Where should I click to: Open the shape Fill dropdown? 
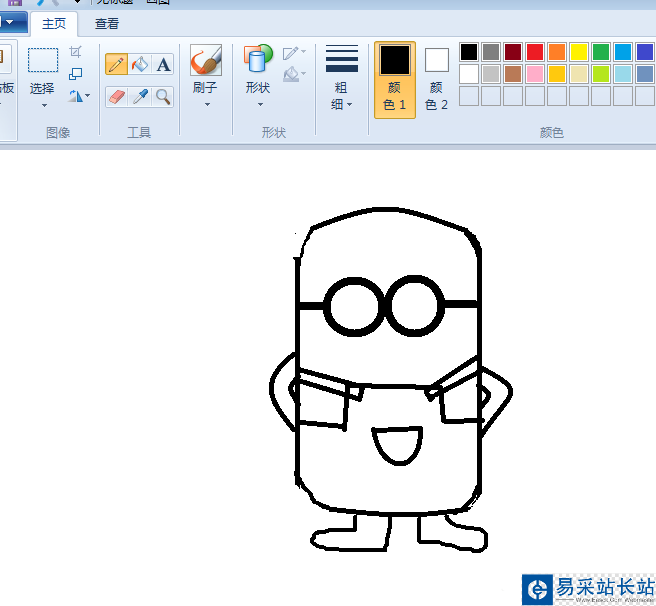294,74
